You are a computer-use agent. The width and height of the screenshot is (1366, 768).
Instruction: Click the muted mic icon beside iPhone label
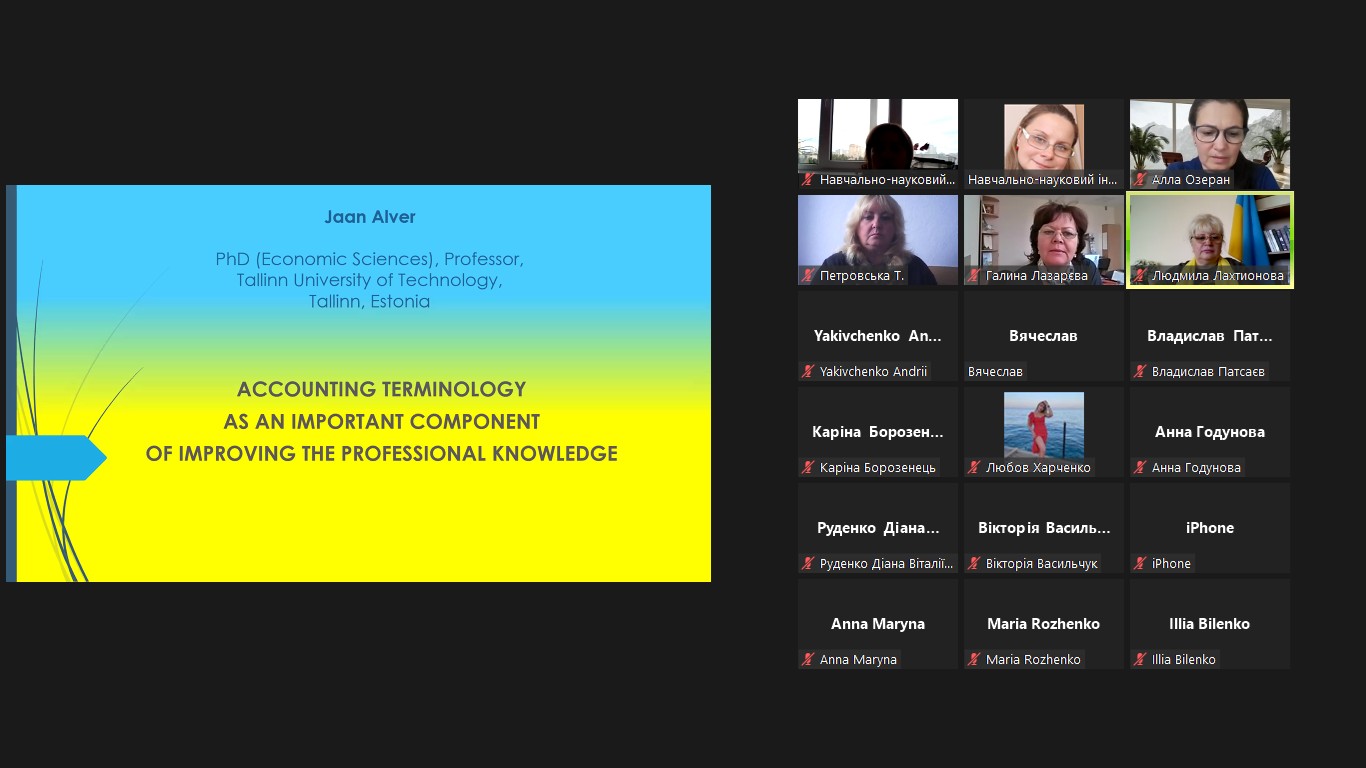tap(1140, 564)
